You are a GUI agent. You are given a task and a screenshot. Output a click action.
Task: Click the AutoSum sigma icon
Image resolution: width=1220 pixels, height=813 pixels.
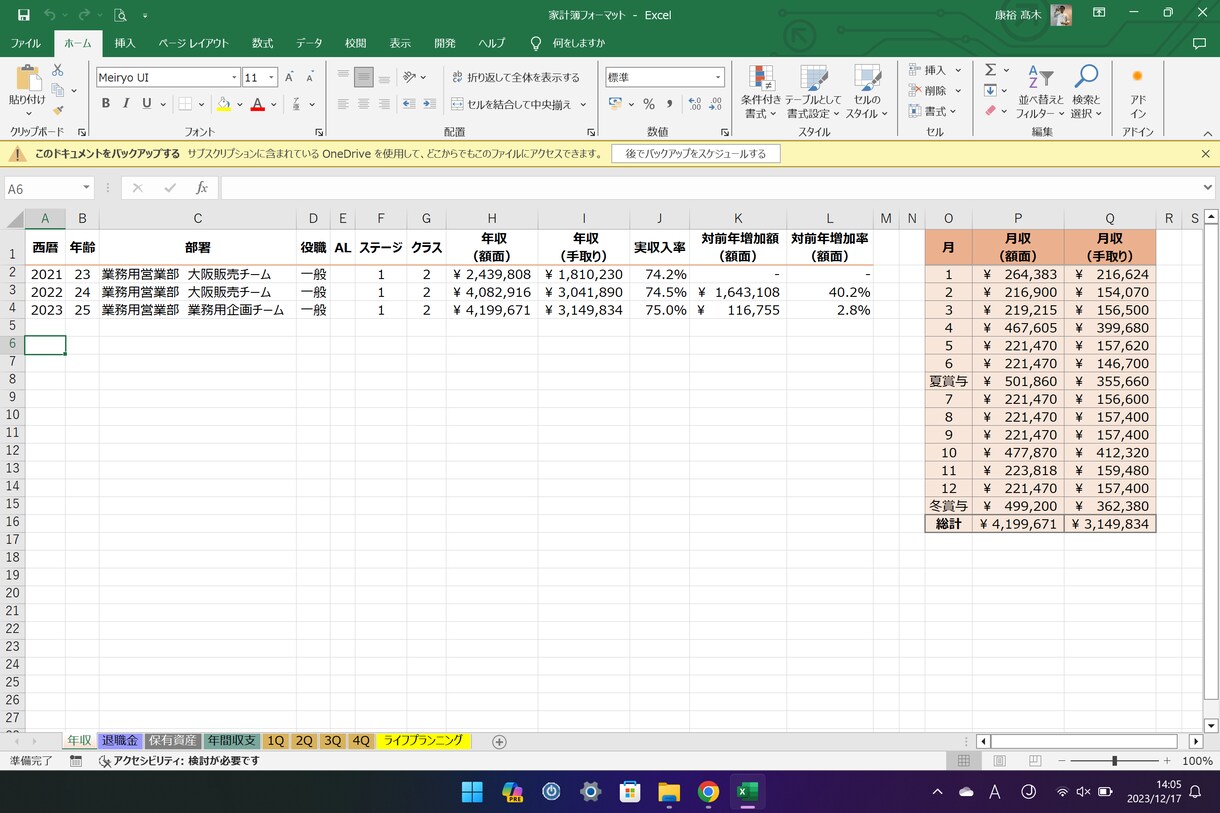tap(990, 70)
